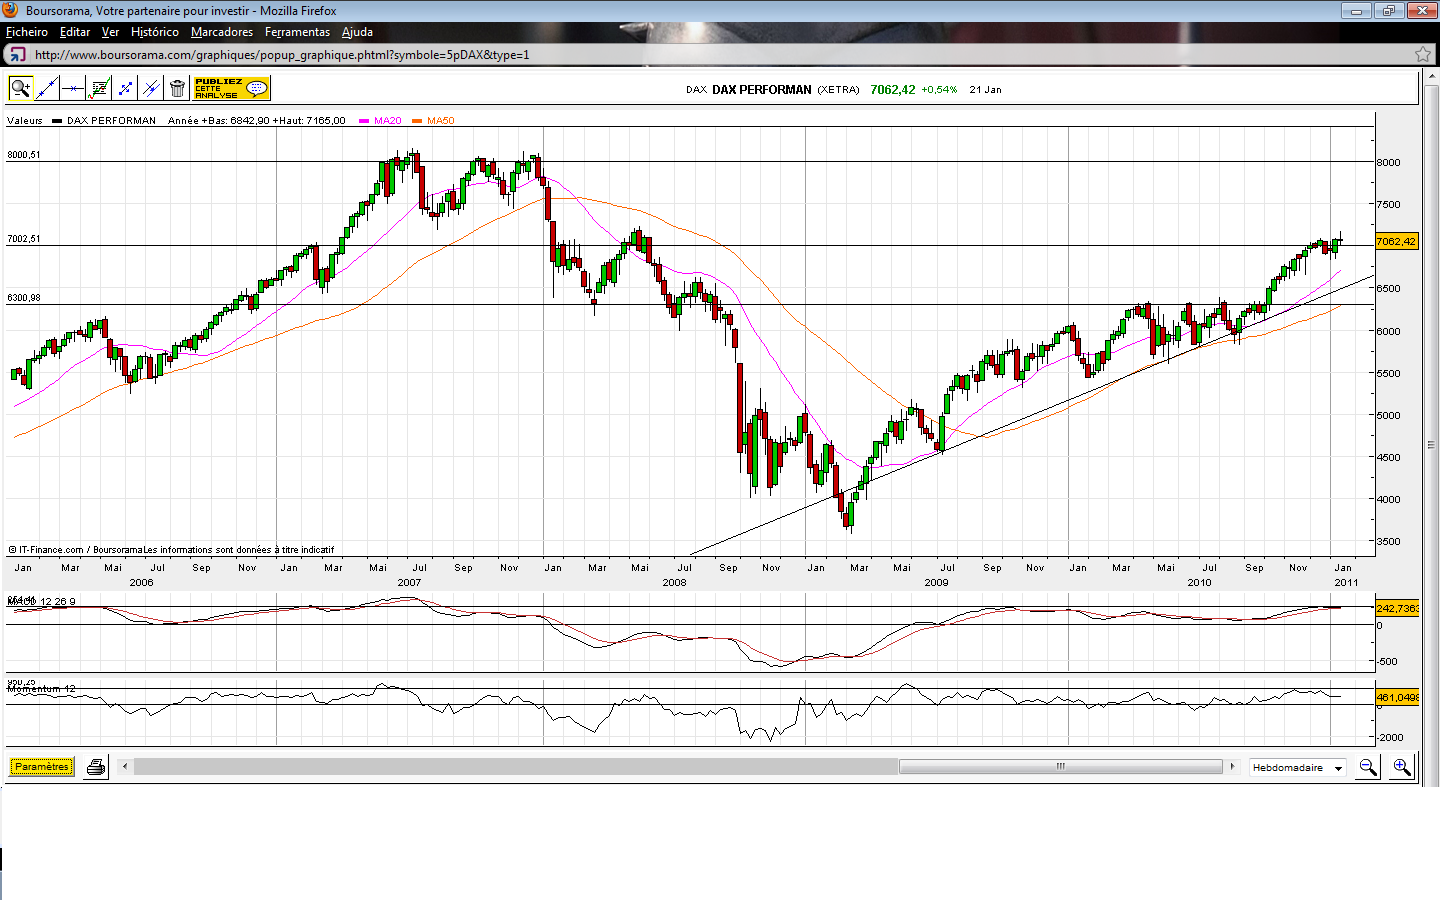Close the Firefox window
The height and width of the screenshot is (900, 1440).
tap(1421, 11)
